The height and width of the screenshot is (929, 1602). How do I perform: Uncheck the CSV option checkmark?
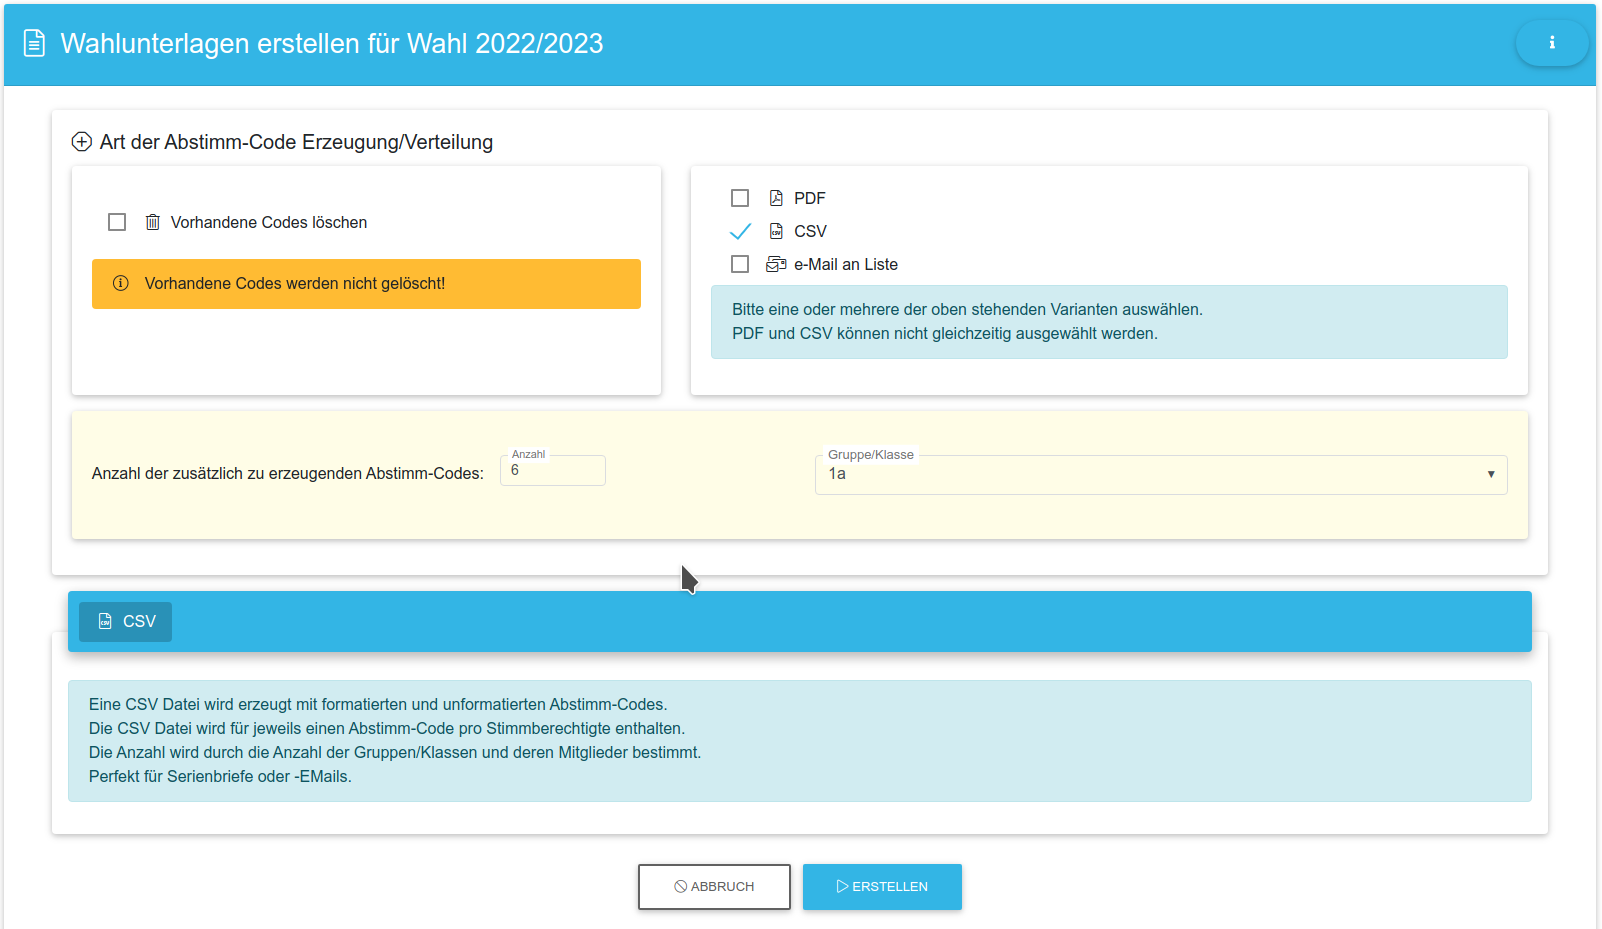coord(740,231)
